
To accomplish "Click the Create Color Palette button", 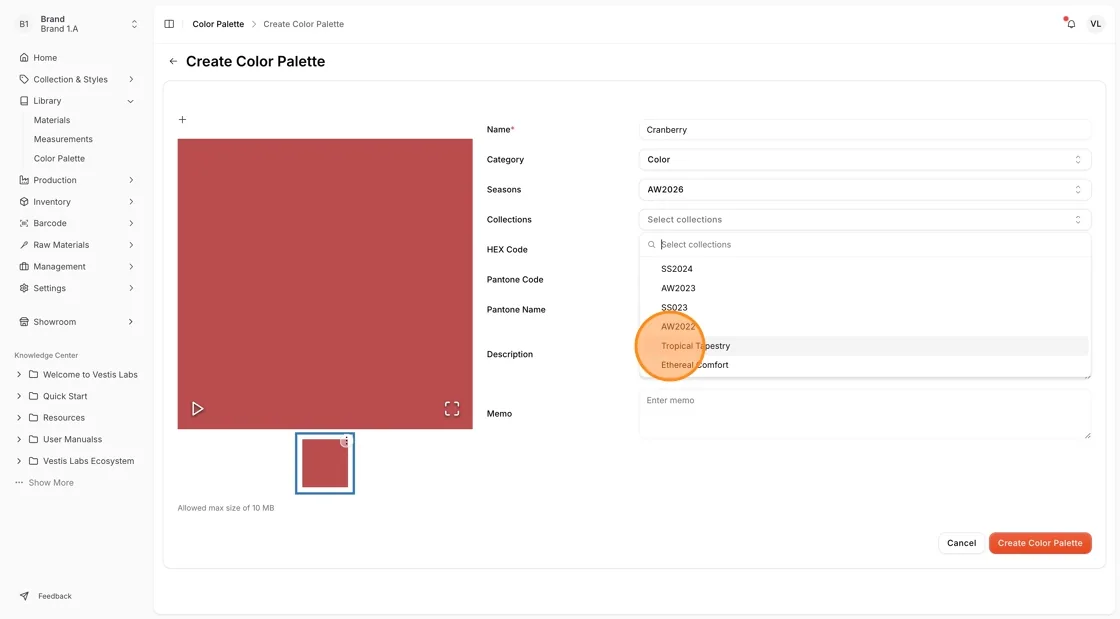I will coord(1039,543).
